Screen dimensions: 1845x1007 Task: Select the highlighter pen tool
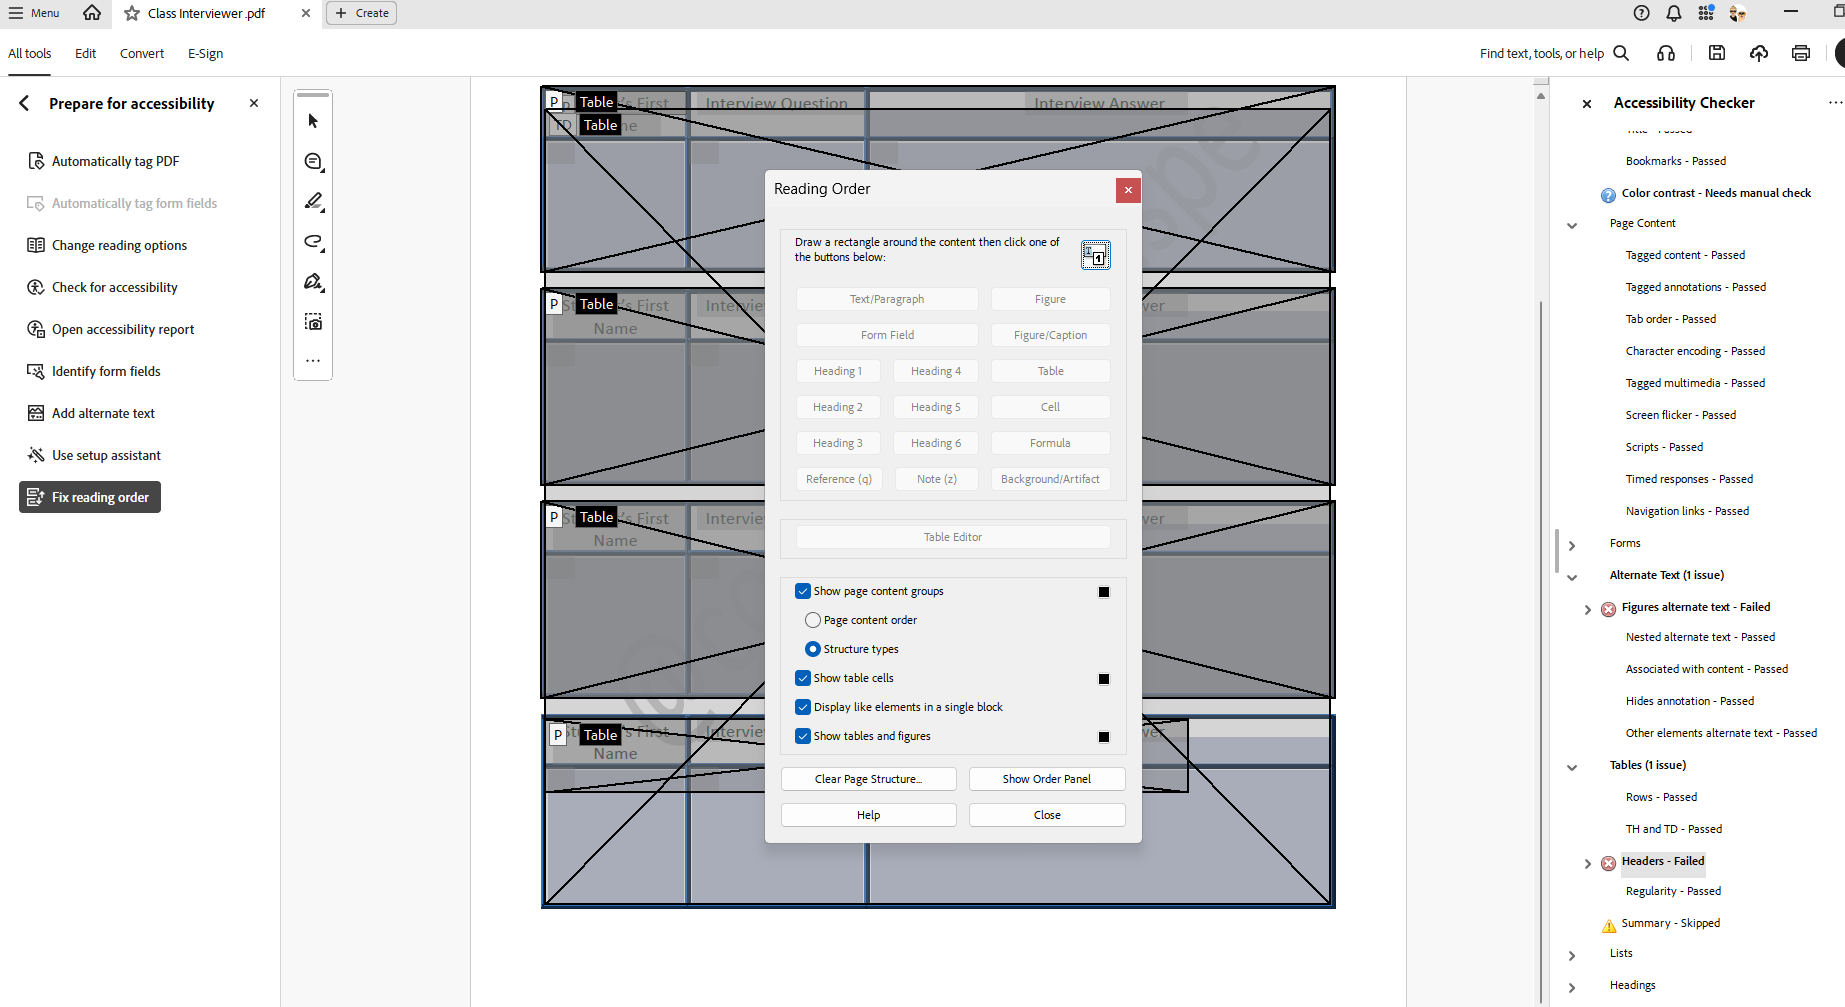[313, 201]
